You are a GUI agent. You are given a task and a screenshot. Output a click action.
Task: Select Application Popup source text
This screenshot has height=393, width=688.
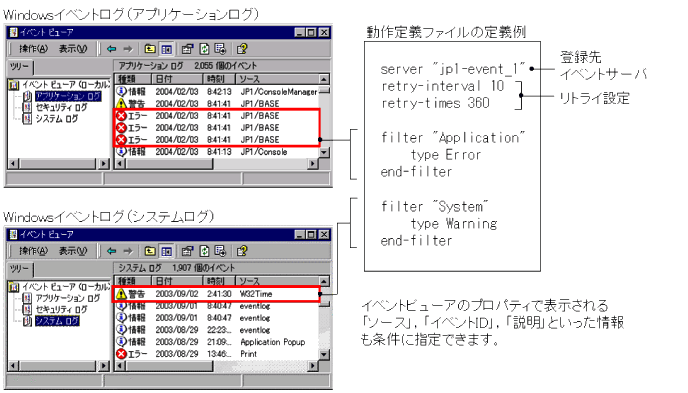(272, 342)
